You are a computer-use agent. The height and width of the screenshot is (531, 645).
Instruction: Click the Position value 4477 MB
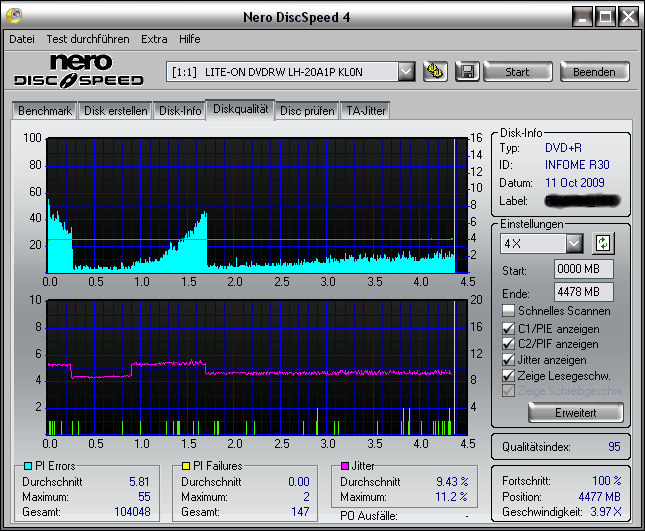click(599, 497)
